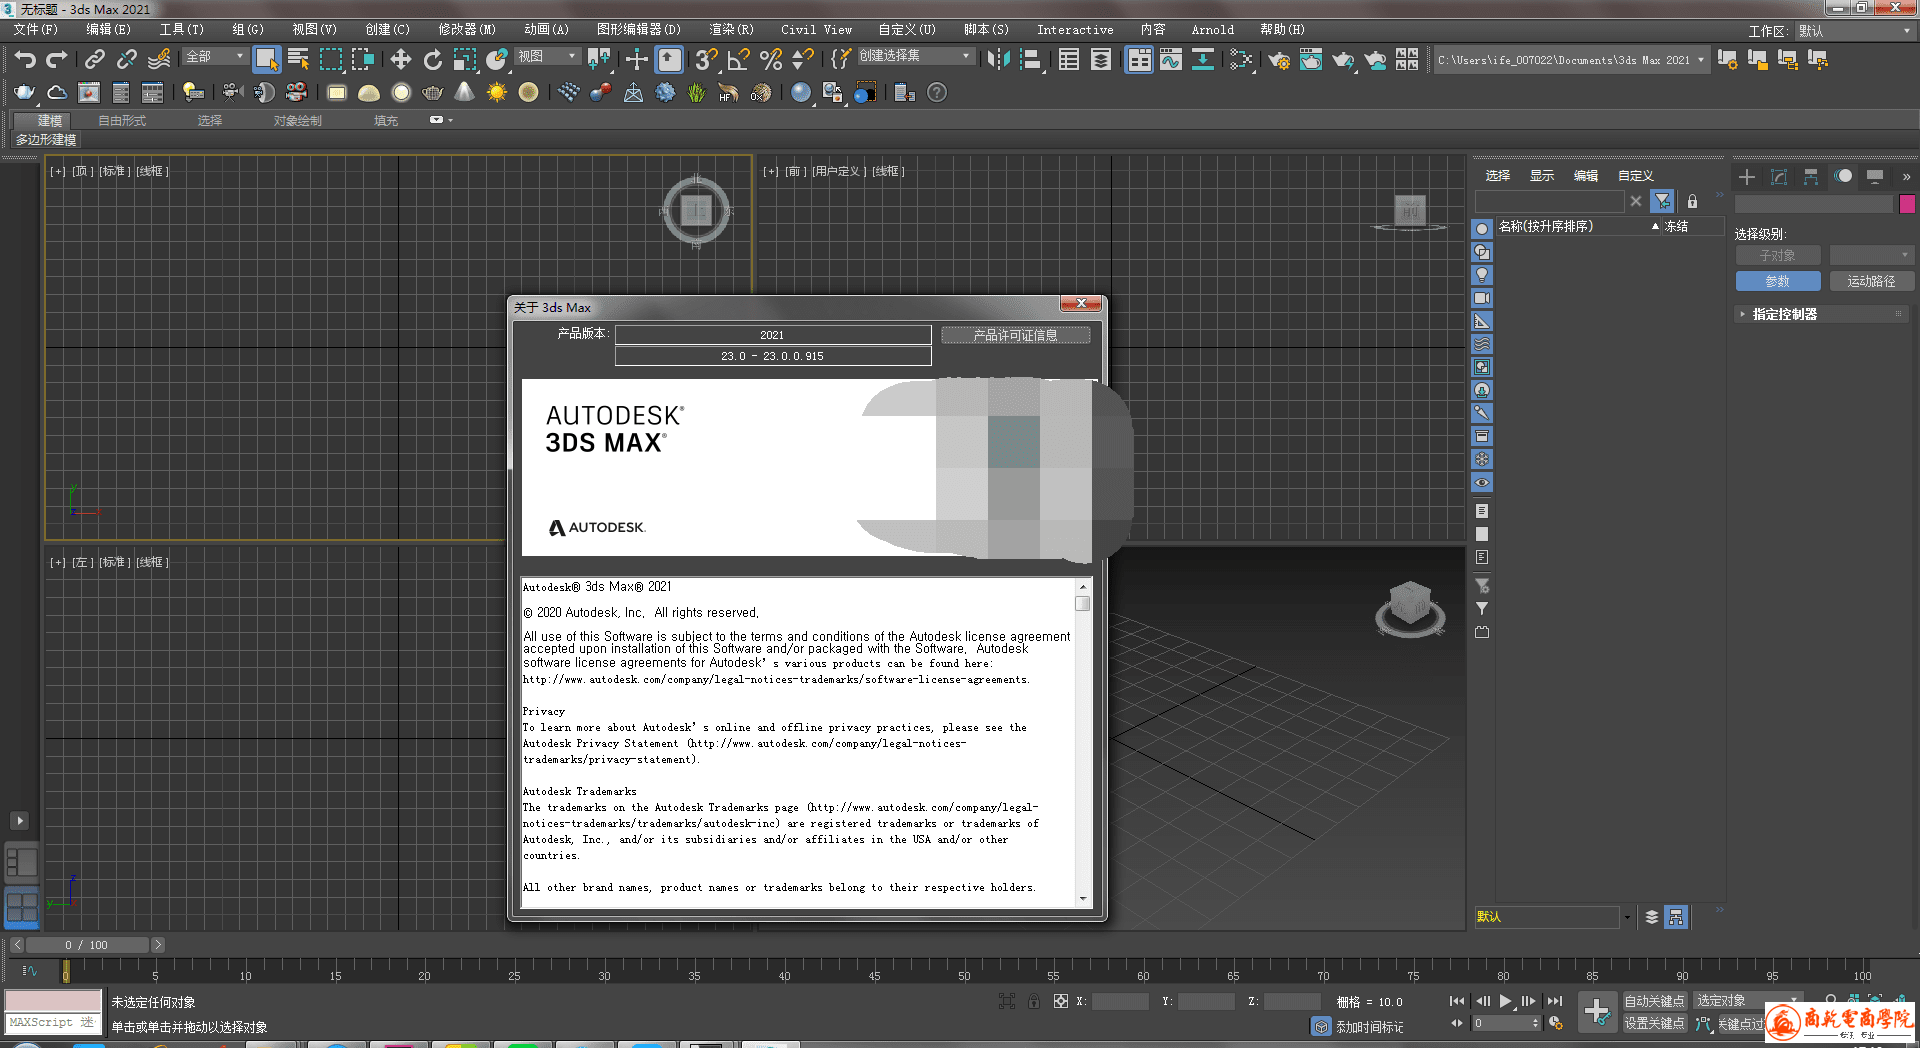Viewport: 1920px width, 1048px height.
Task: Go to the end frame button
Action: point(1554,1001)
